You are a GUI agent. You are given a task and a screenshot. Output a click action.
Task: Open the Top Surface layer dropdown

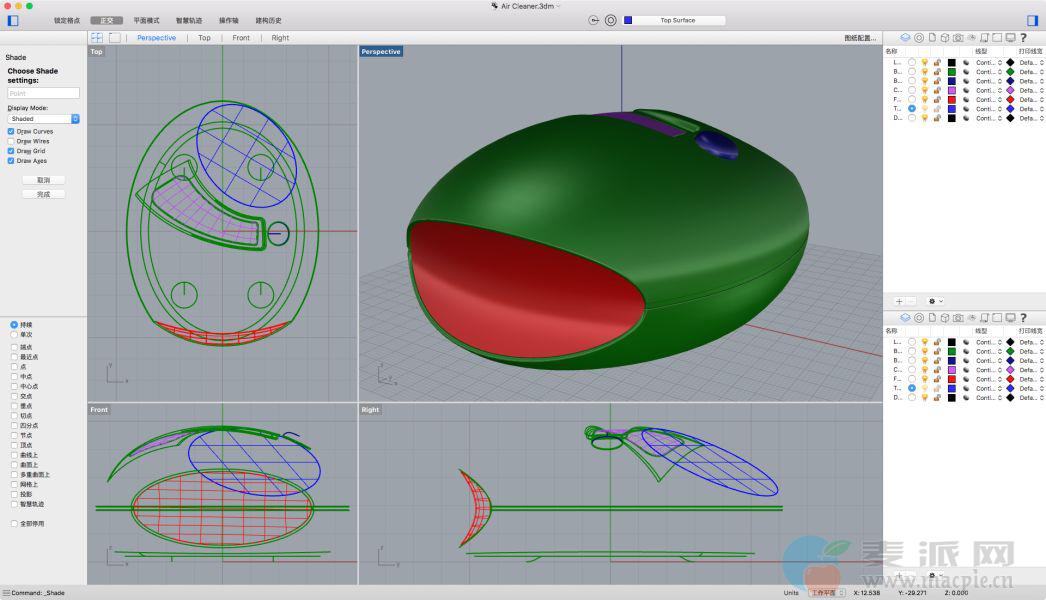click(676, 20)
